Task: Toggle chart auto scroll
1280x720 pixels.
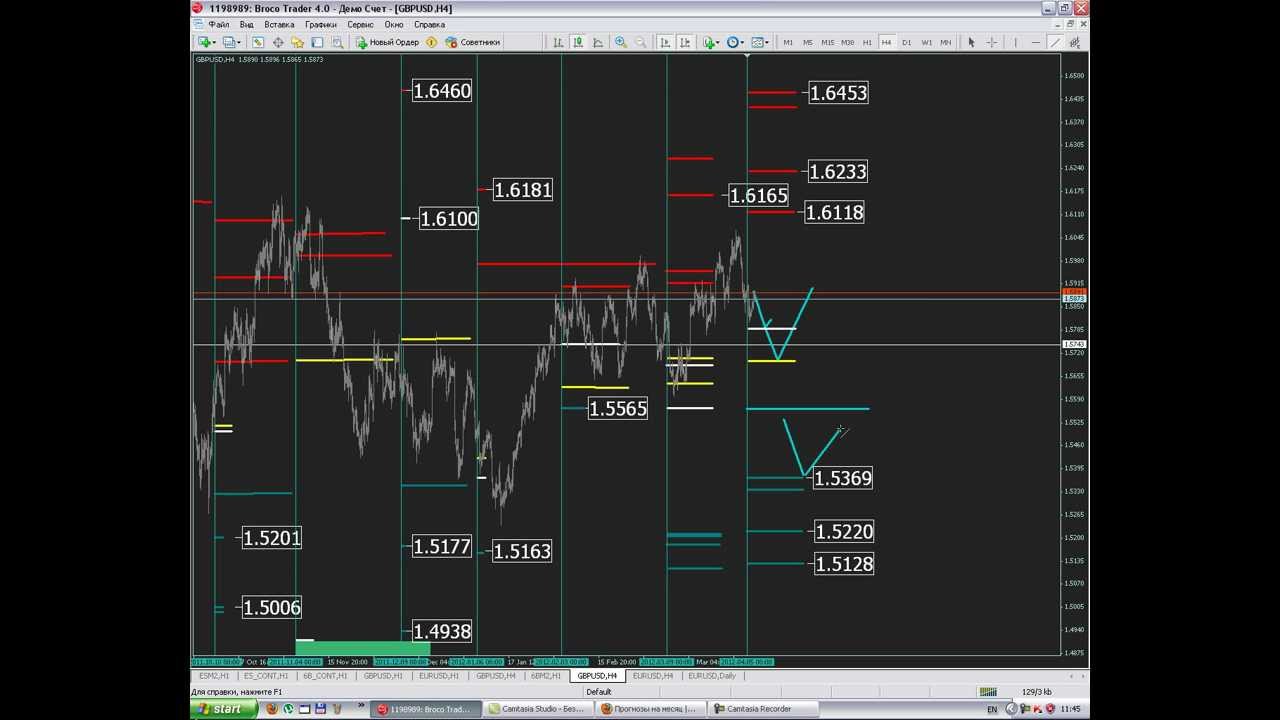Action: tap(665, 42)
